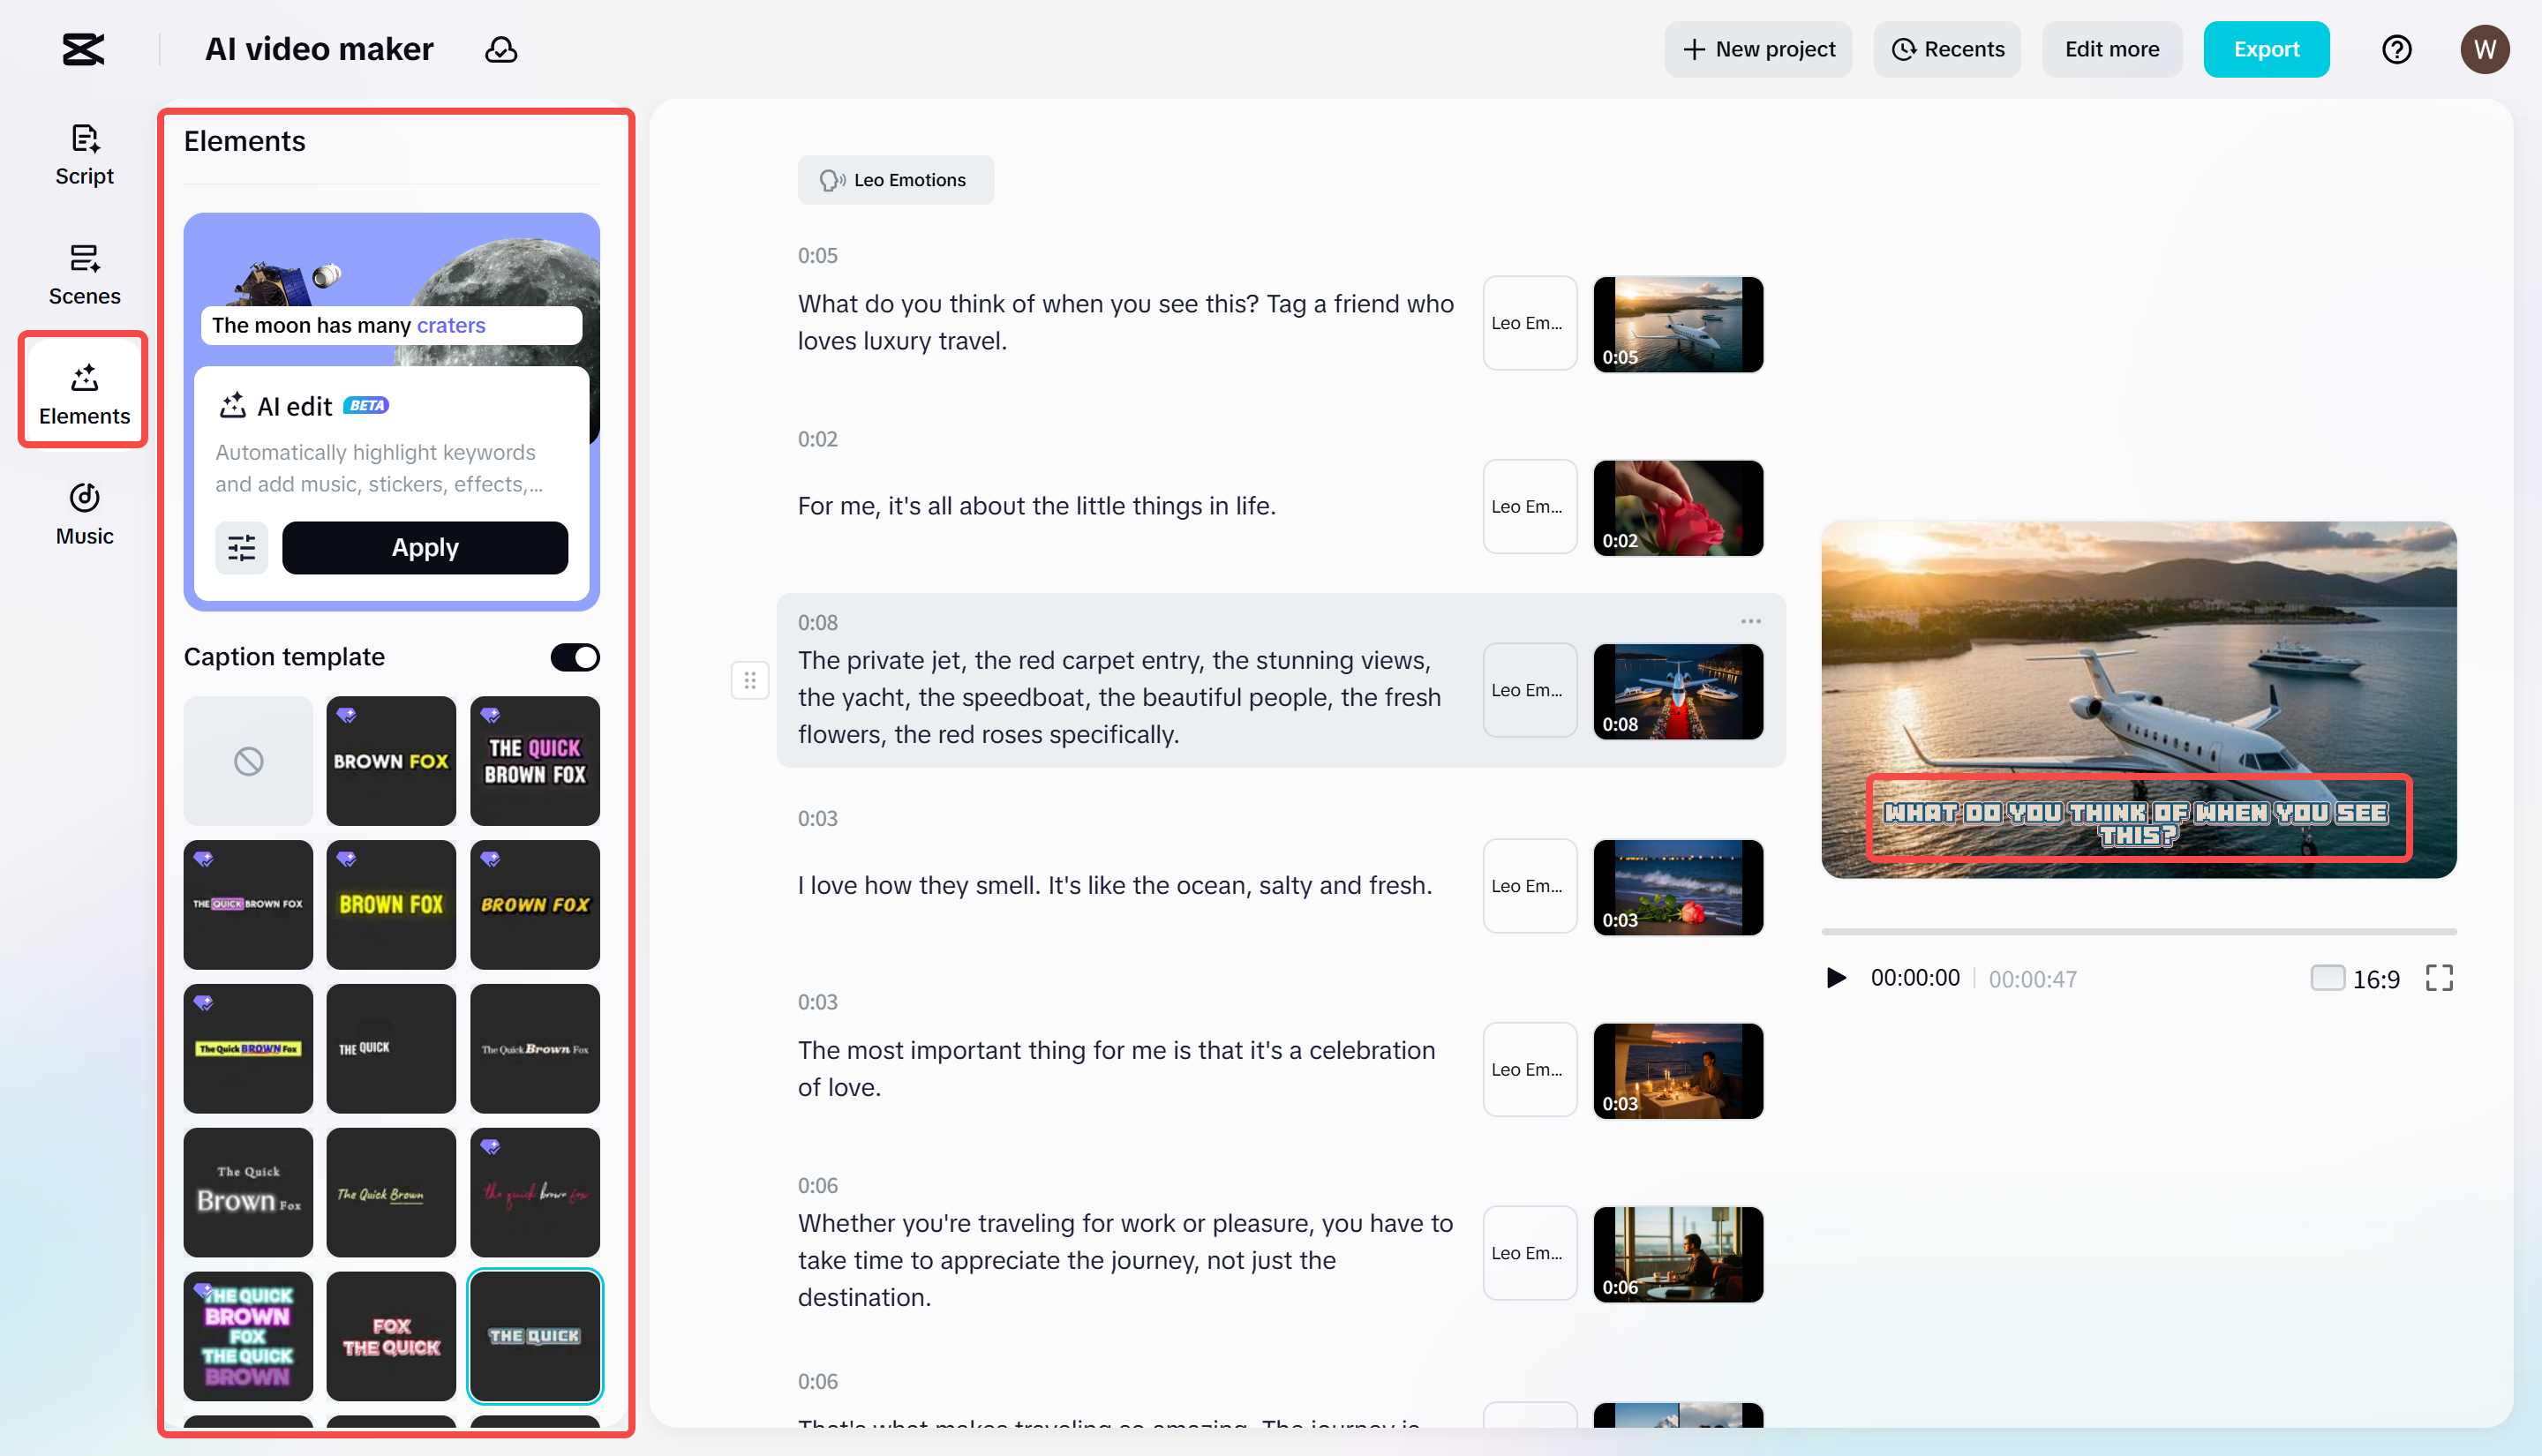
Task: Open the red rose 0:02 scene thumbnail
Action: tap(1677, 508)
